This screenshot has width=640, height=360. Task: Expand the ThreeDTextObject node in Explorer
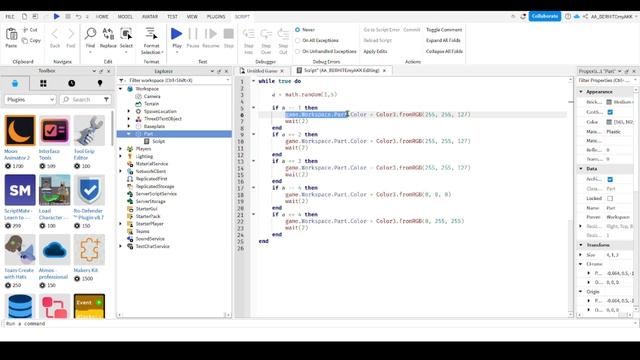129,119
